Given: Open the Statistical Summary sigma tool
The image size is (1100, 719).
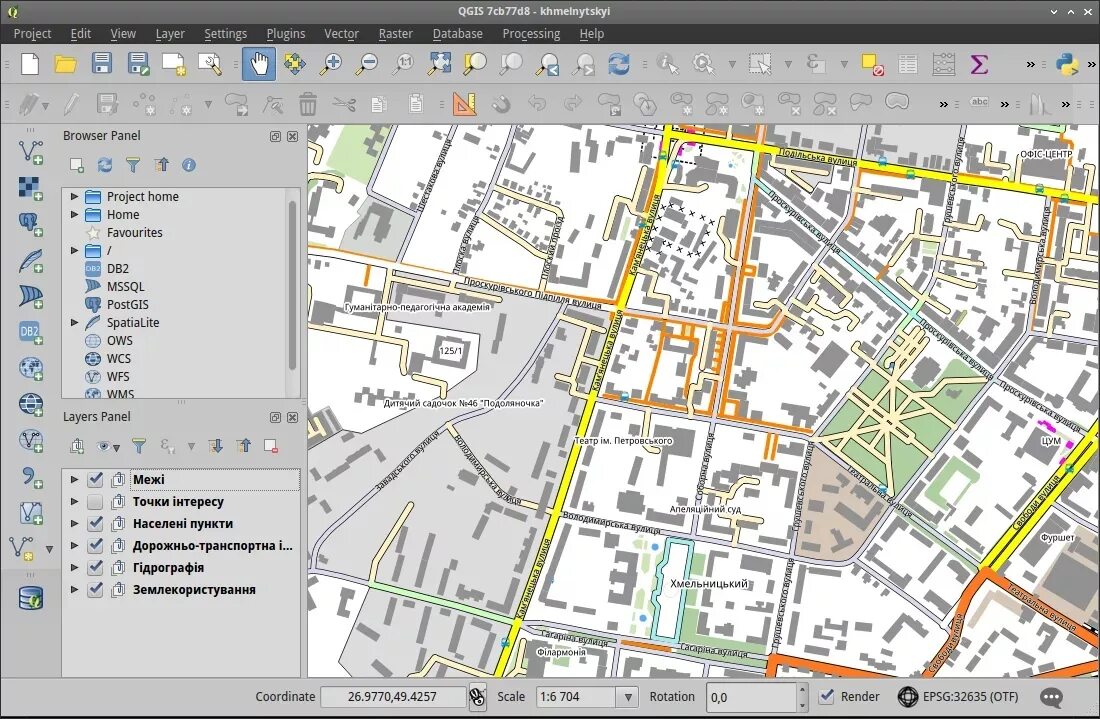Looking at the screenshot, I should 979,64.
